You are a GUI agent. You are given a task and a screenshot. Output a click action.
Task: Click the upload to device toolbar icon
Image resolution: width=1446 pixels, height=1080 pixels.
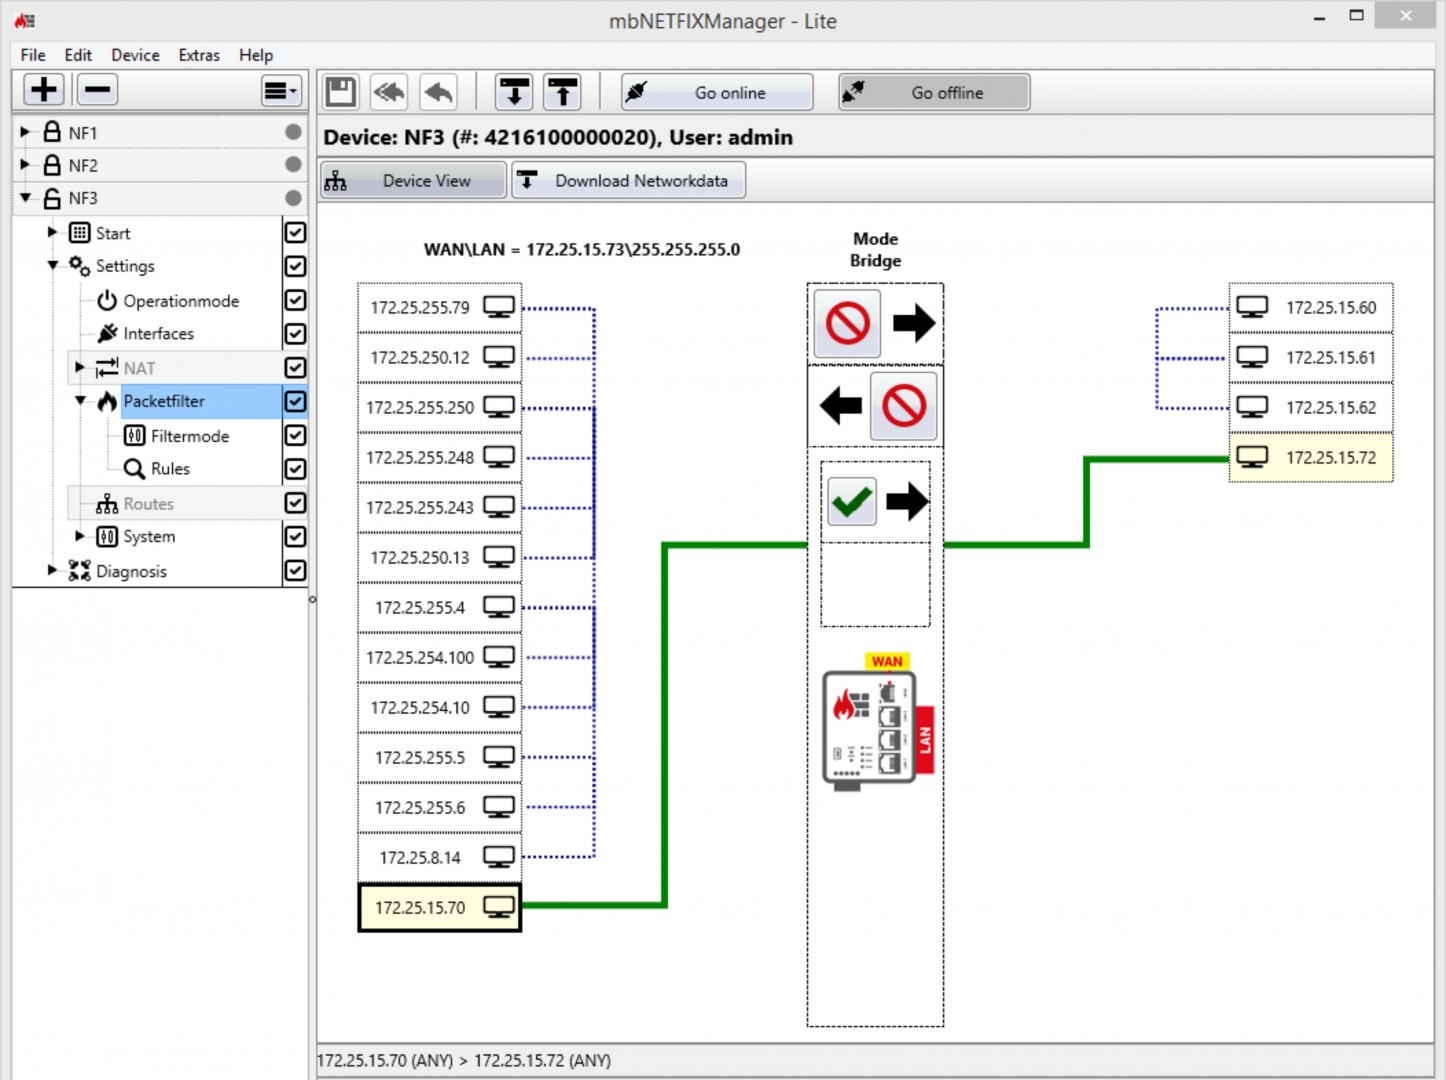click(563, 92)
